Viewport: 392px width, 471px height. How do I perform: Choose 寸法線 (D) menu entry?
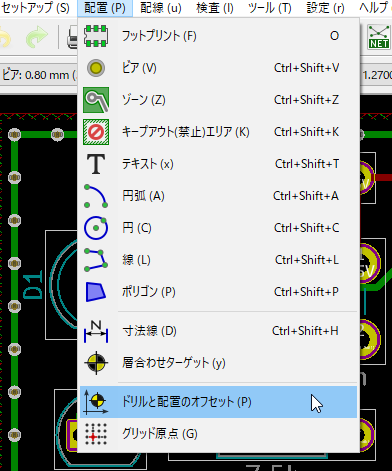218,331
